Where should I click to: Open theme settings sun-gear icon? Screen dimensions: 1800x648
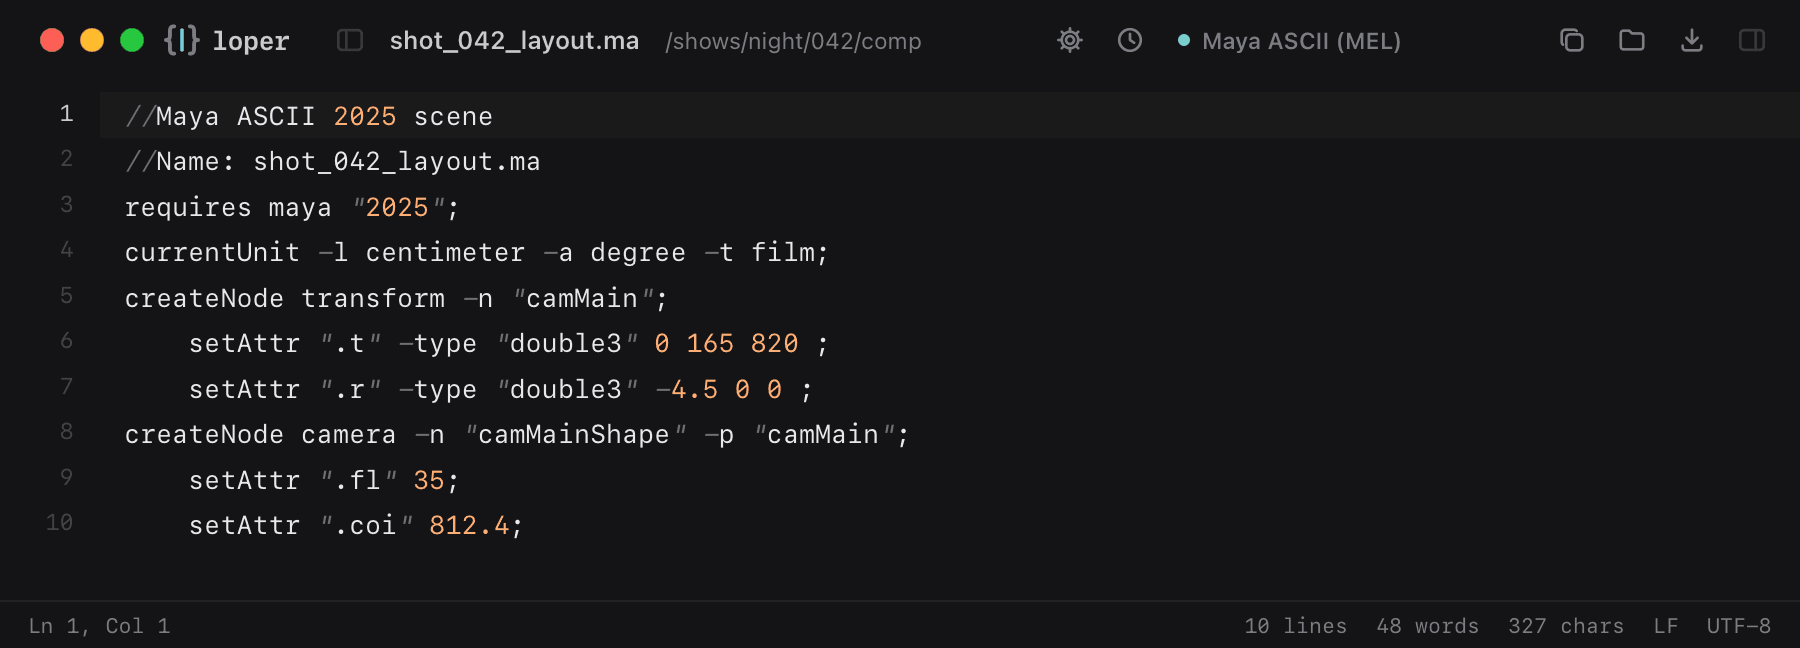click(1070, 40)
